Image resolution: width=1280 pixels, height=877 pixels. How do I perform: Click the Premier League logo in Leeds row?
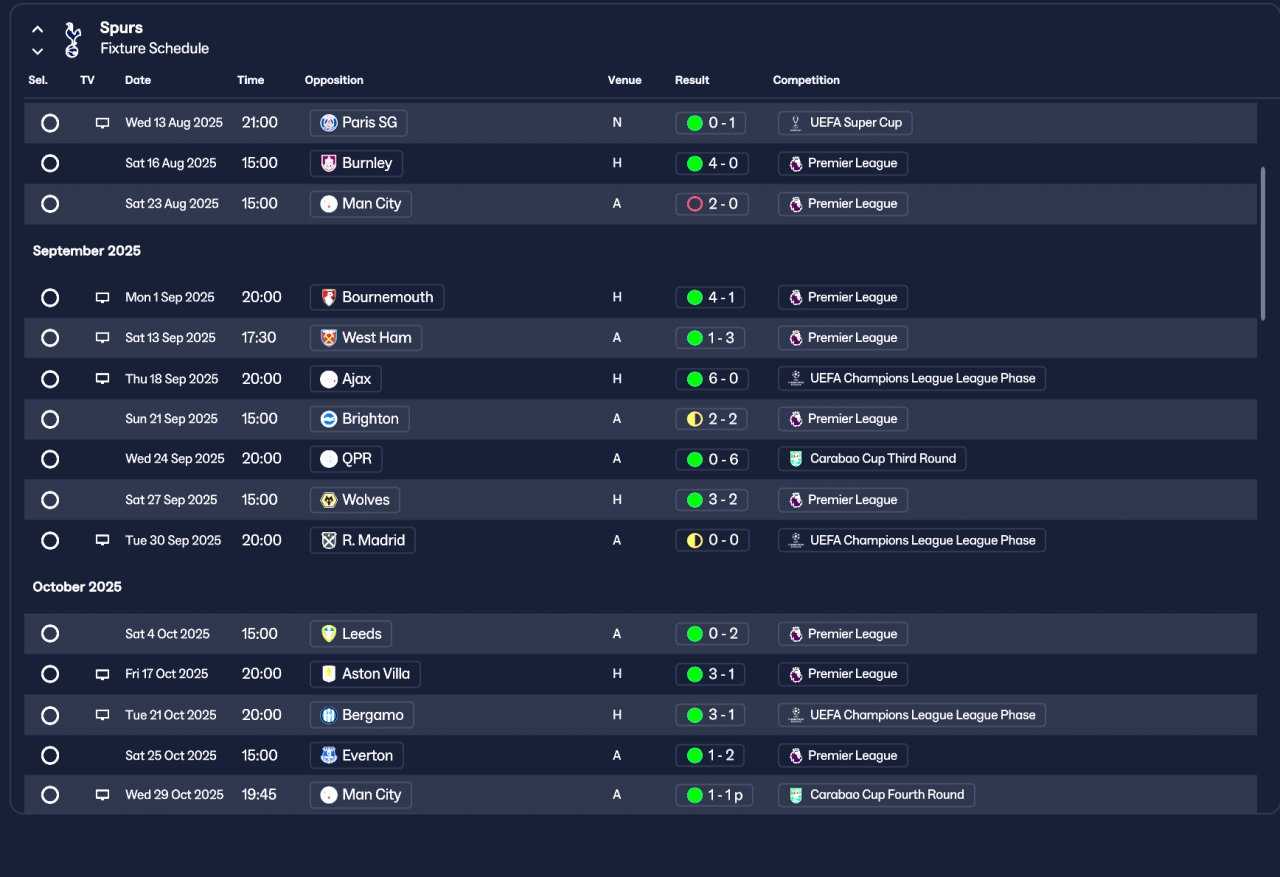coord(796,634)
